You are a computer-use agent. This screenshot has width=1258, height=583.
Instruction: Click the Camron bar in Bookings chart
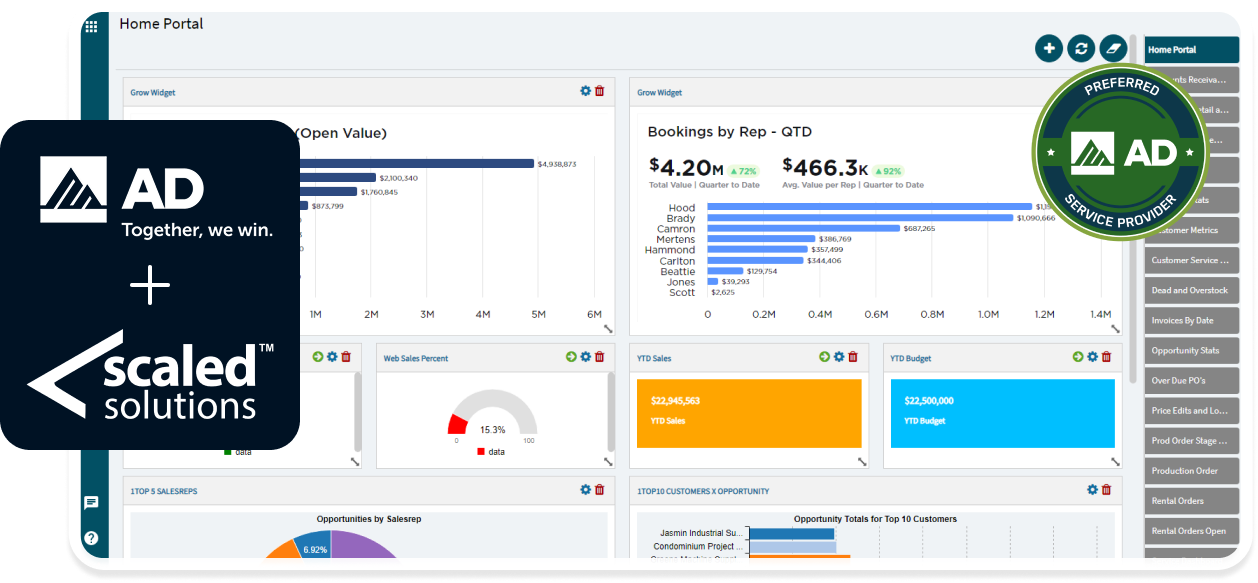coord(804,228)
